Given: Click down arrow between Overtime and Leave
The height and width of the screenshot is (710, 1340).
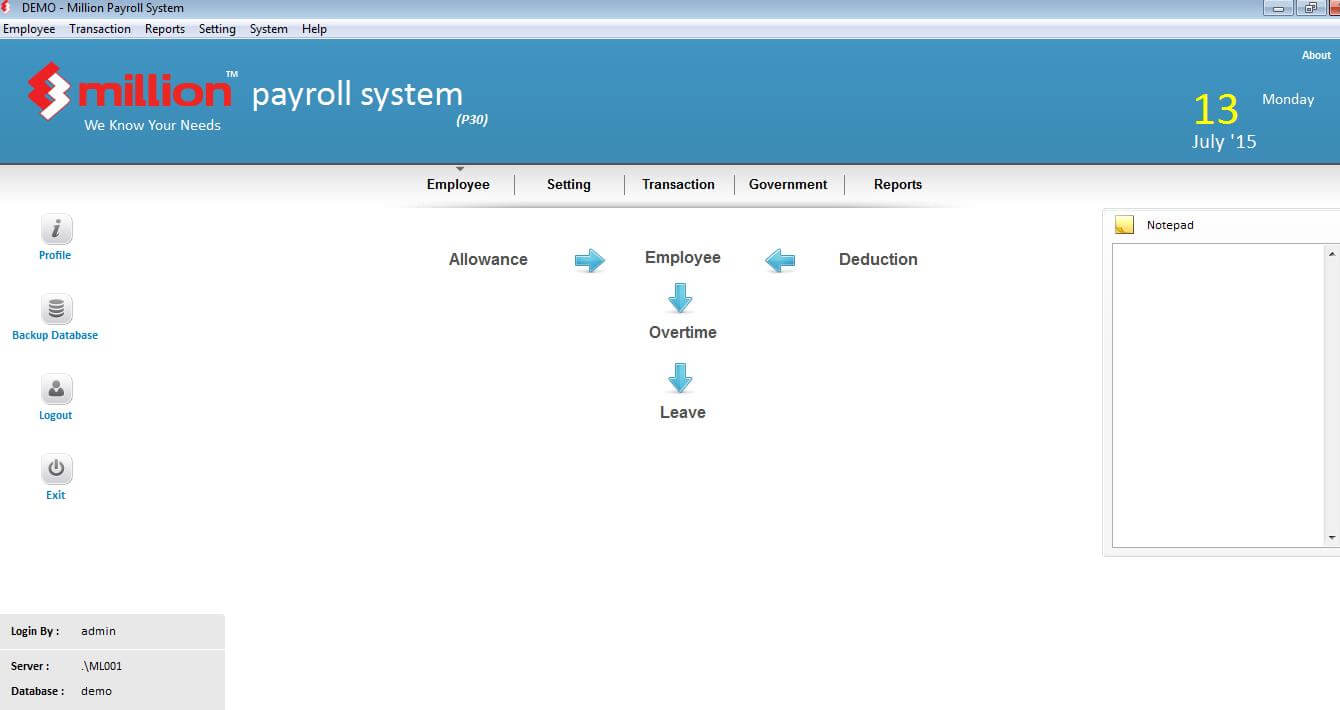Looking at the screenshot, I should 680,378.
